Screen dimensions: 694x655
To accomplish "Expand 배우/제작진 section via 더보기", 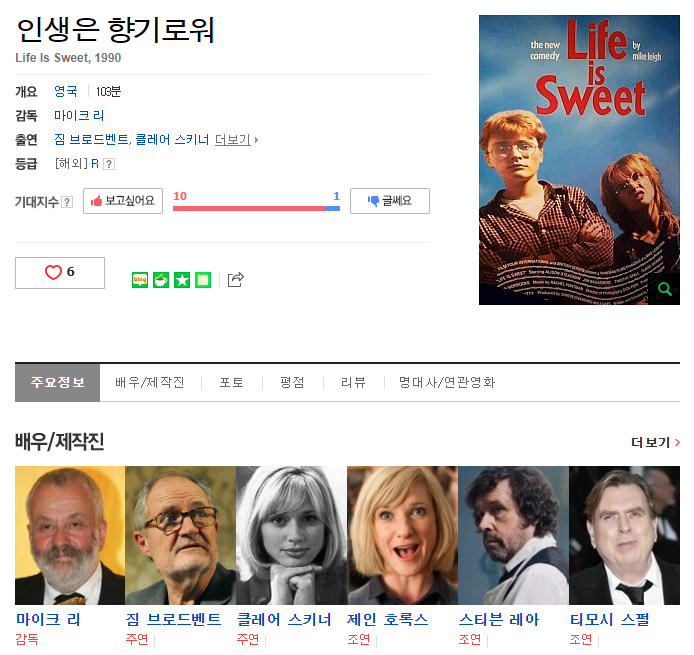I will coord(655,442).
